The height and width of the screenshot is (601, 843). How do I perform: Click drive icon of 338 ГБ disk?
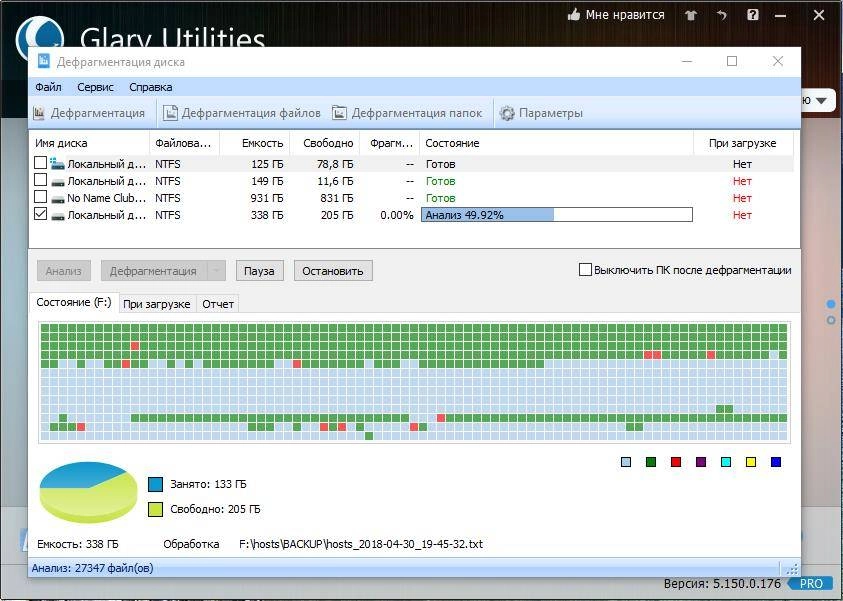tap(58, 216)
